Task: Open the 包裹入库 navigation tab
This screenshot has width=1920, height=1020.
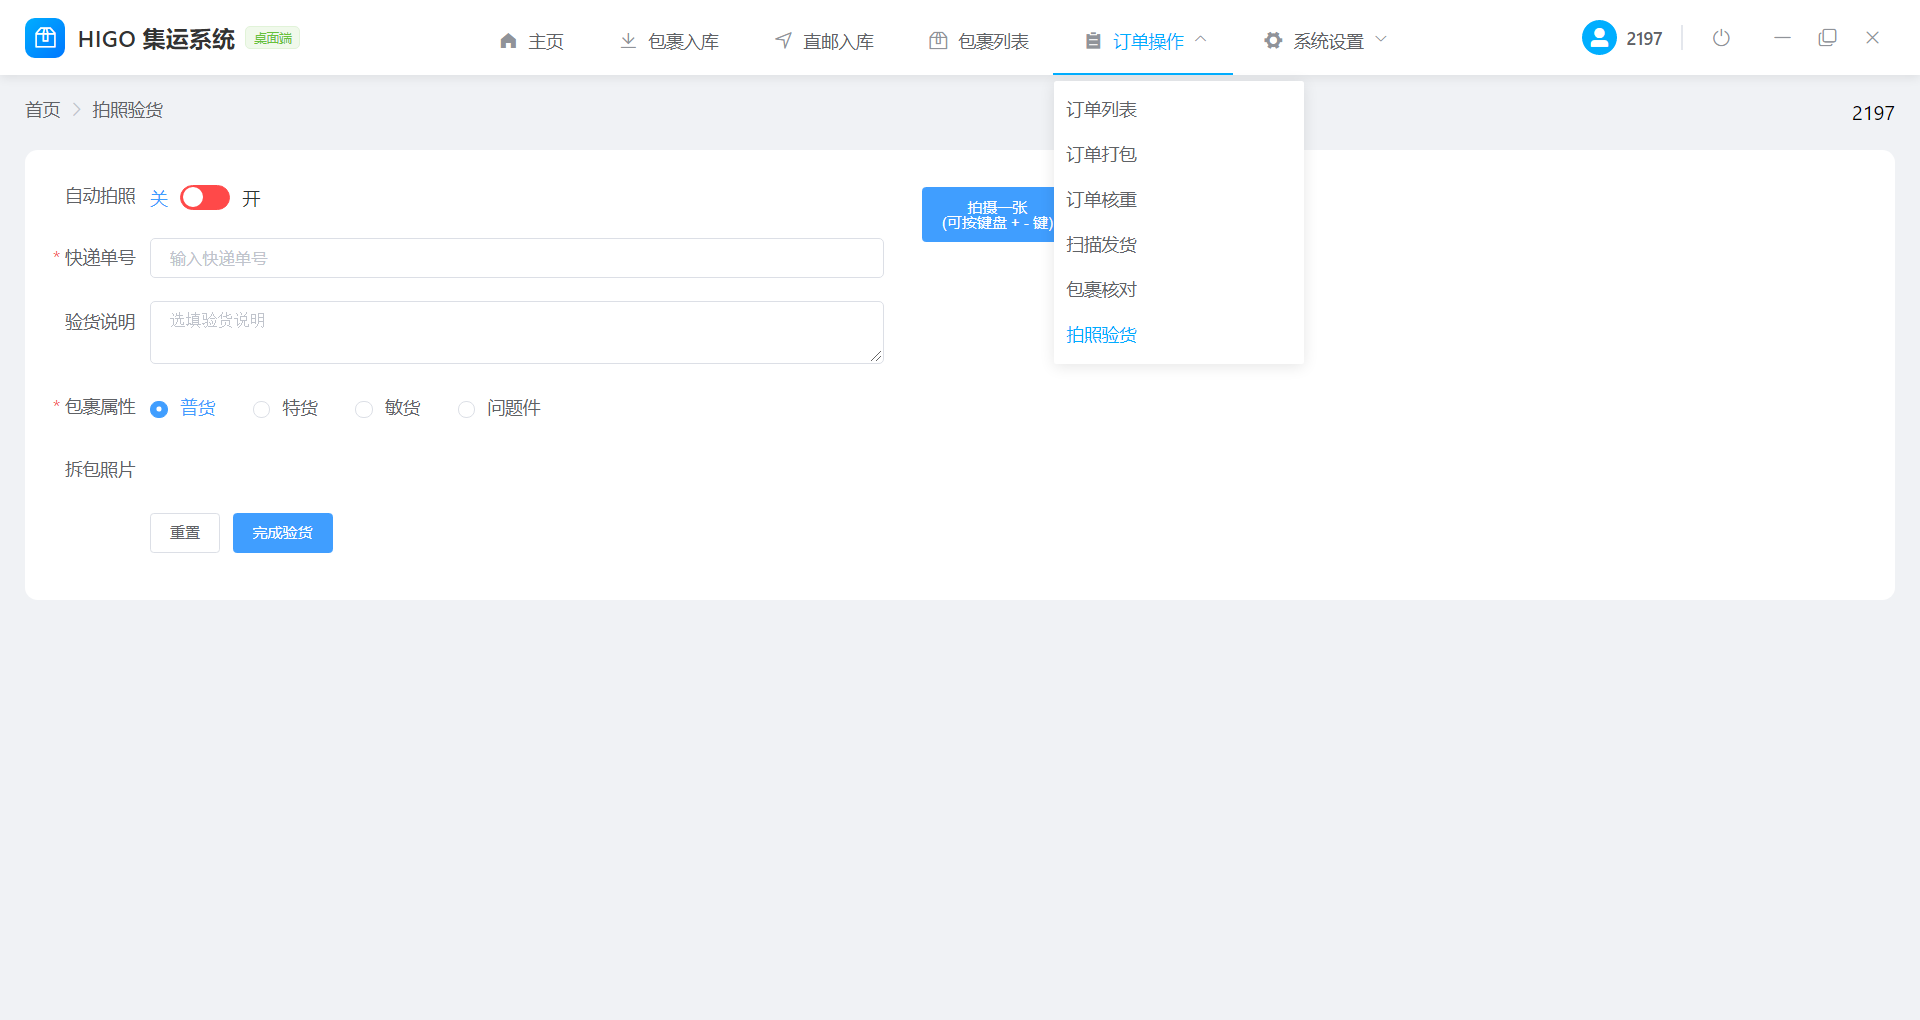Action: [x=669, y=41]
